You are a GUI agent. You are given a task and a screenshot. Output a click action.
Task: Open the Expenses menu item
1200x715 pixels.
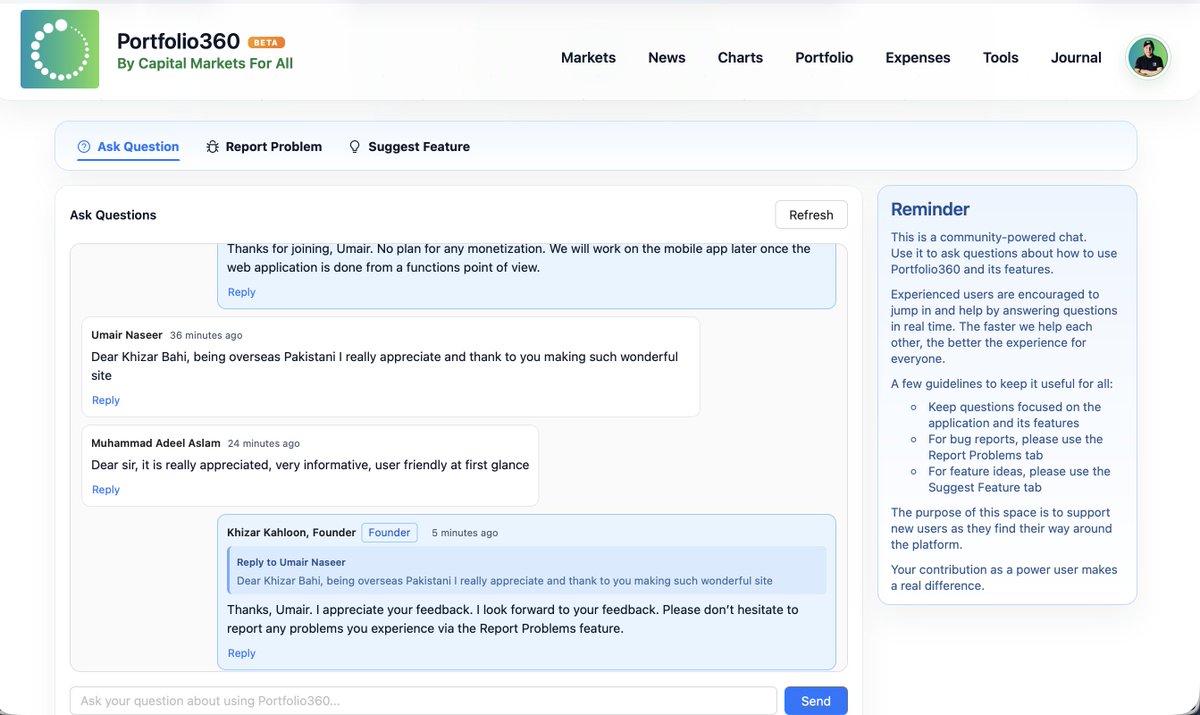pos(918,58)
